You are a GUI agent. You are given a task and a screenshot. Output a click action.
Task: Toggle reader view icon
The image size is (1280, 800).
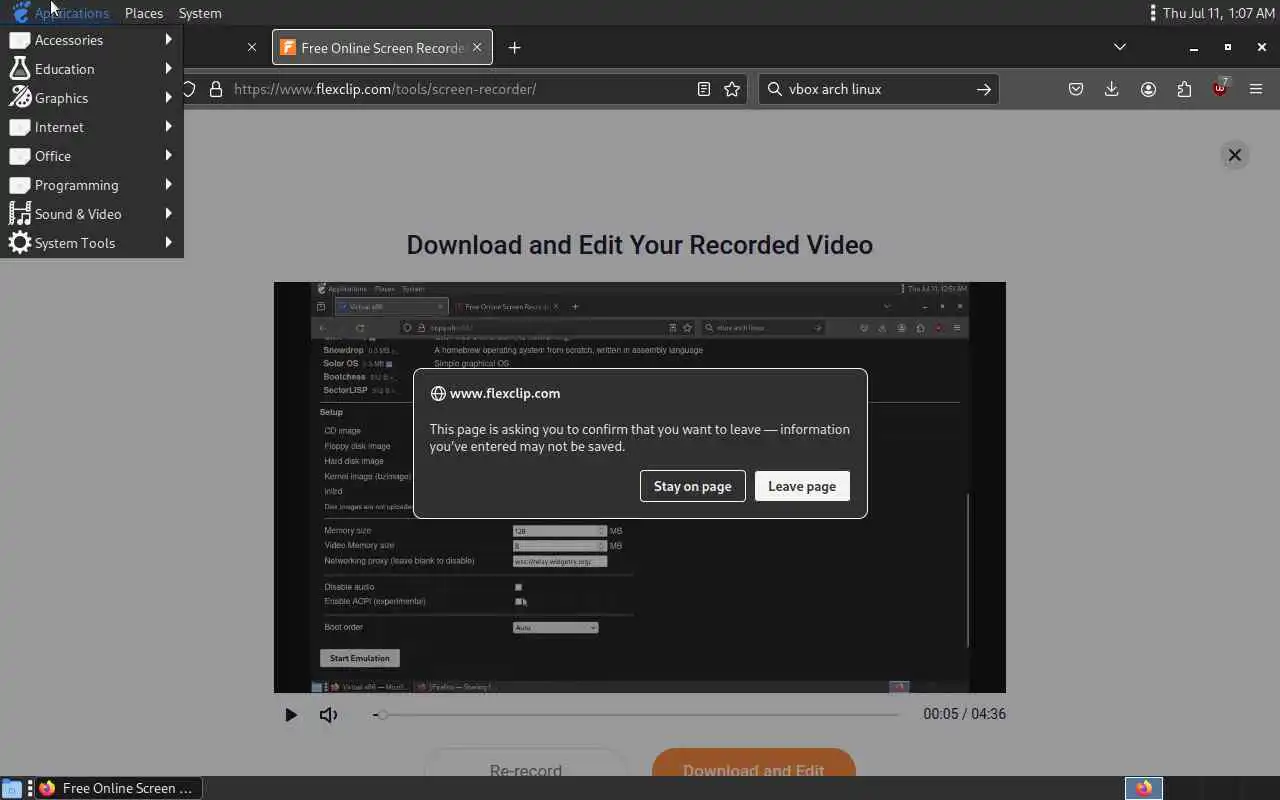[x=704, y=89]
